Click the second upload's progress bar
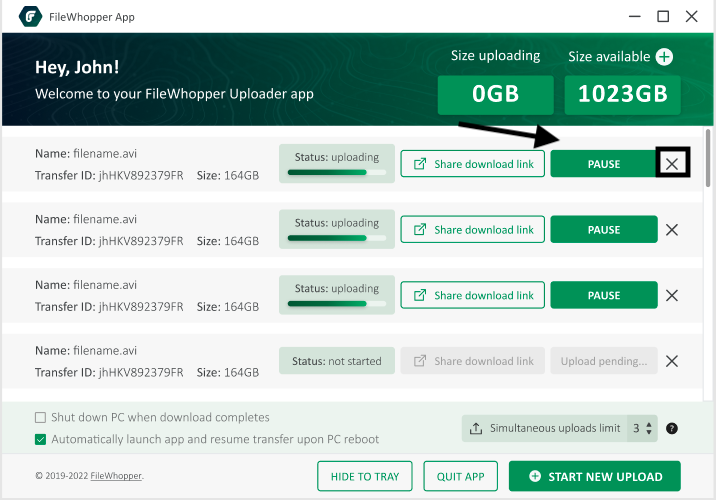 [337, 238]
